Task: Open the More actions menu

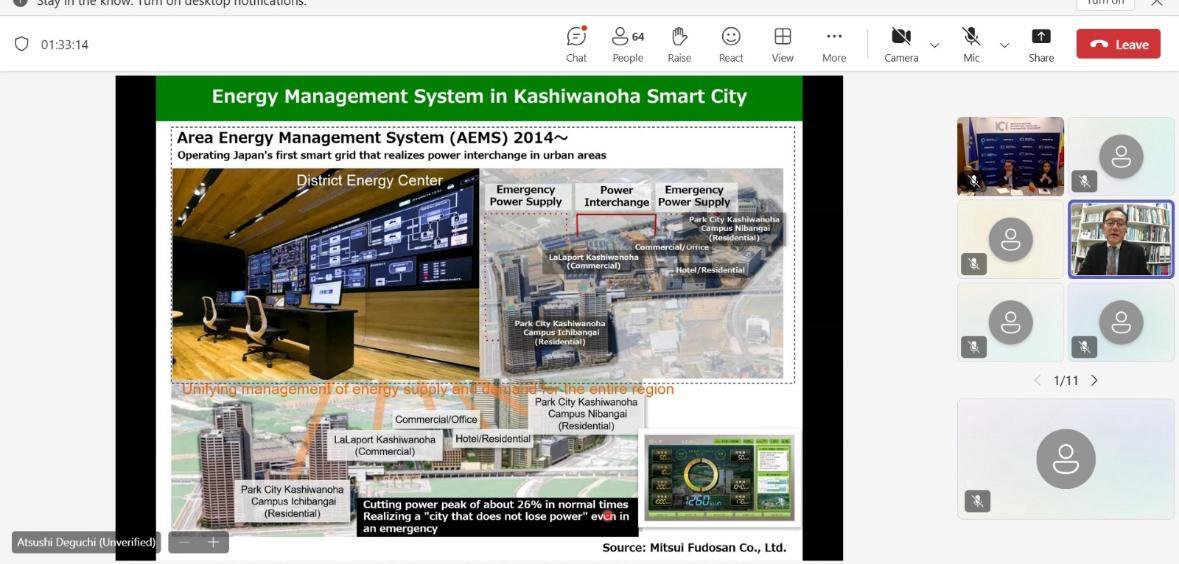Action: pyautogui.click(x=834, y=44)
